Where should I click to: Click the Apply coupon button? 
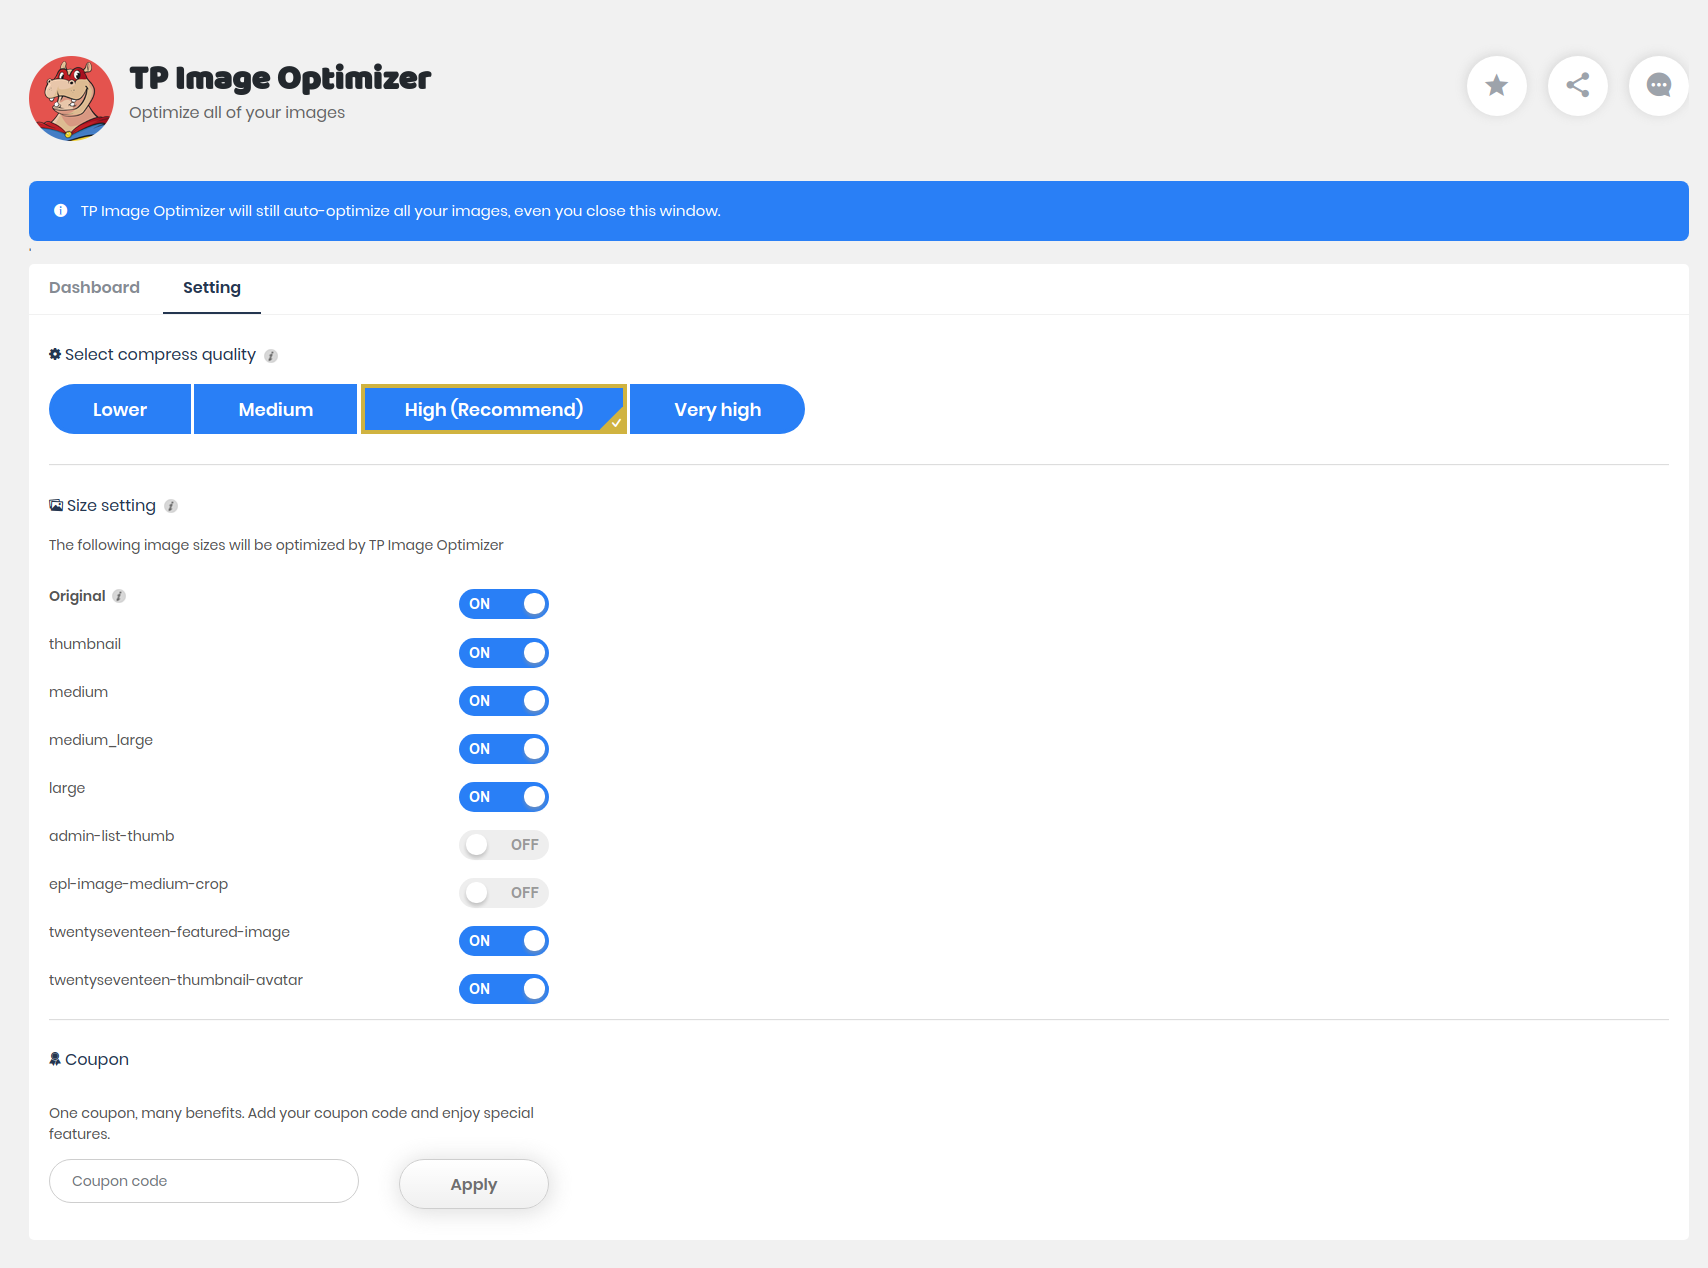click(474, 1184)
